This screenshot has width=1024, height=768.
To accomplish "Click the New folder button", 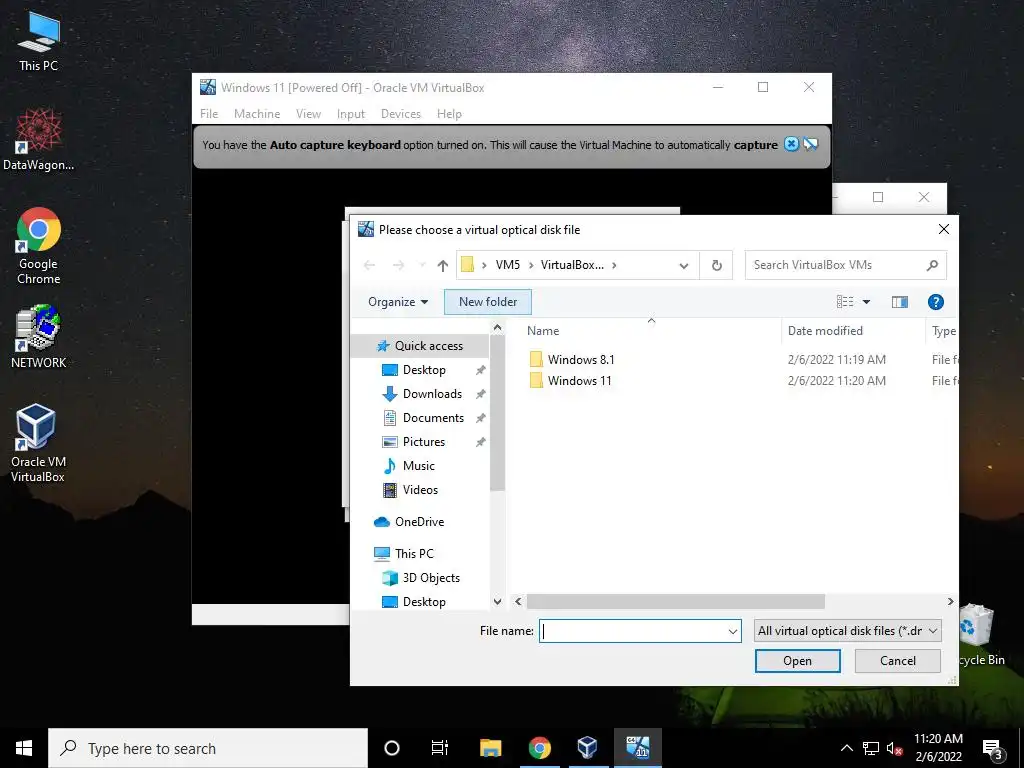I will (488, 302).
